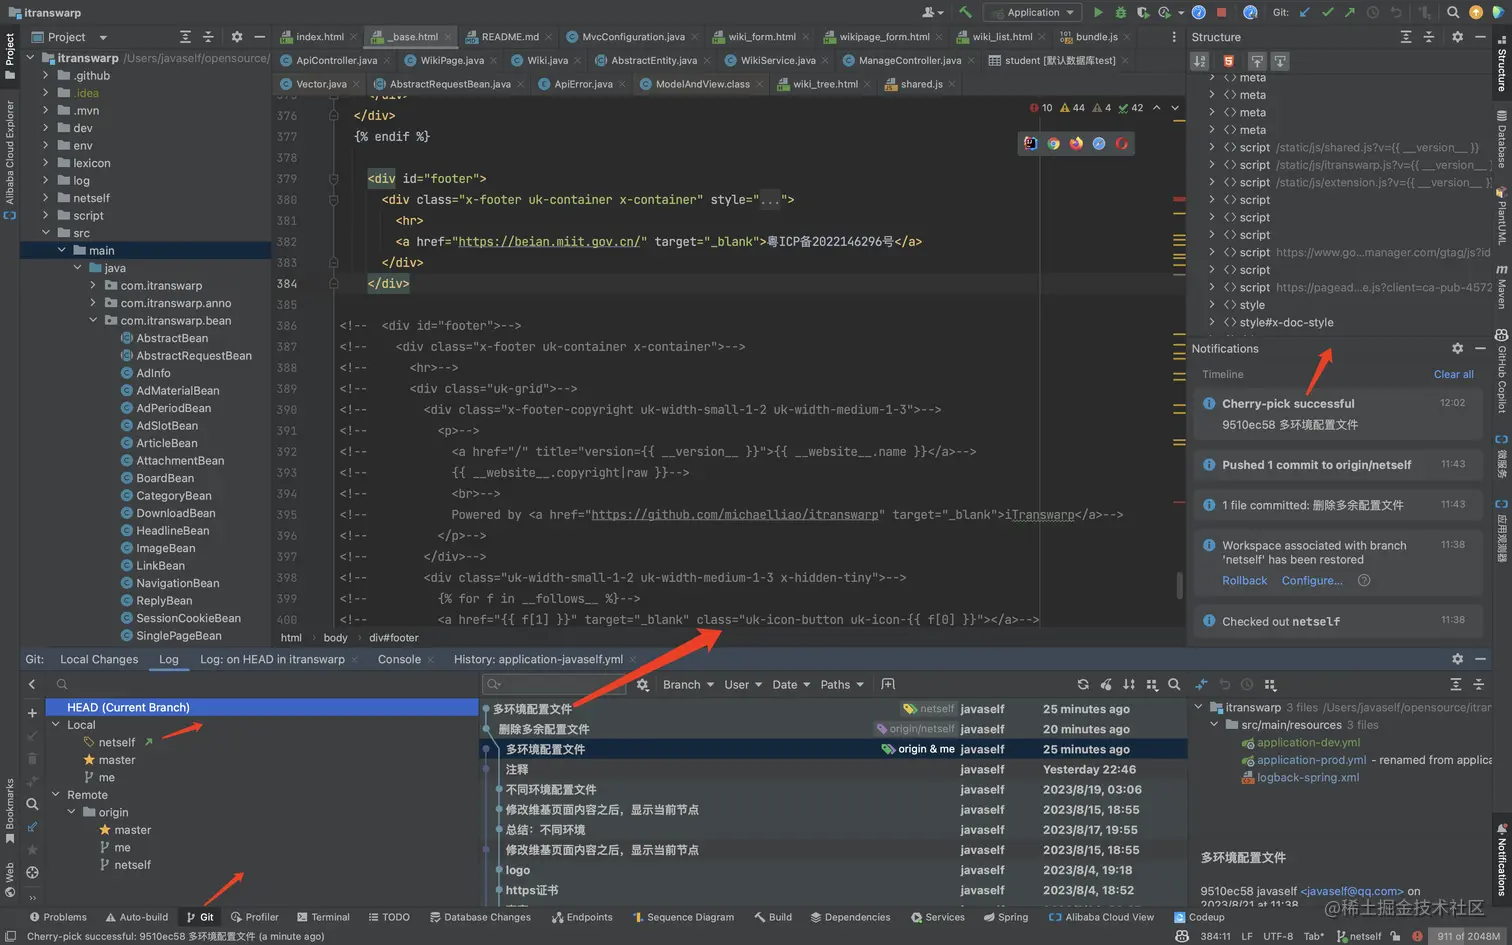Open Date filter dropdown
The height and width of the screenshot is (945, 1512).
pyautogui.click(x=791, y=685)
